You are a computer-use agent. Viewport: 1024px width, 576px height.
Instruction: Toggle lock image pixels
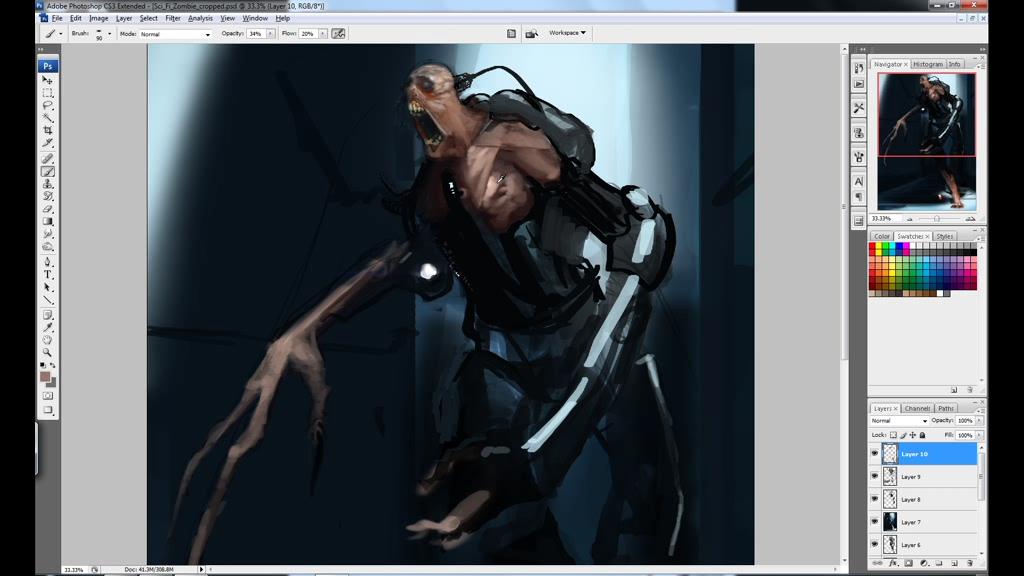[903, 435]
